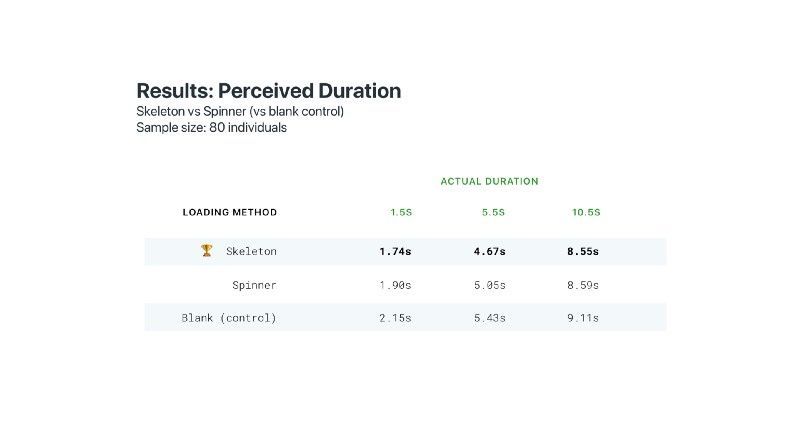Screen dimensions: 800x444
Task: Click the 1.90s Spinner value
Action: pos(395,285)
